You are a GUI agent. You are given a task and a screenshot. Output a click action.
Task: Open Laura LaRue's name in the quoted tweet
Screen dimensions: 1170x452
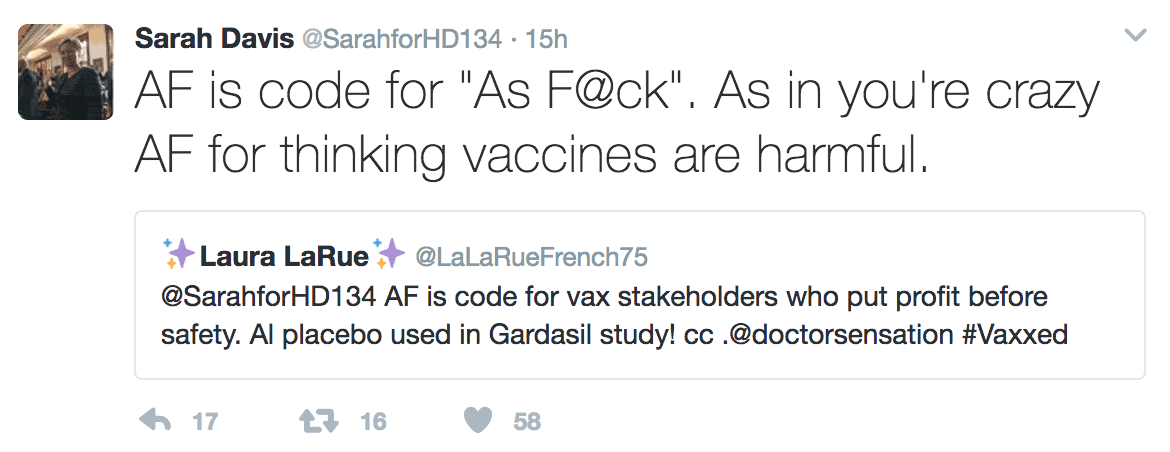[284, 257]
